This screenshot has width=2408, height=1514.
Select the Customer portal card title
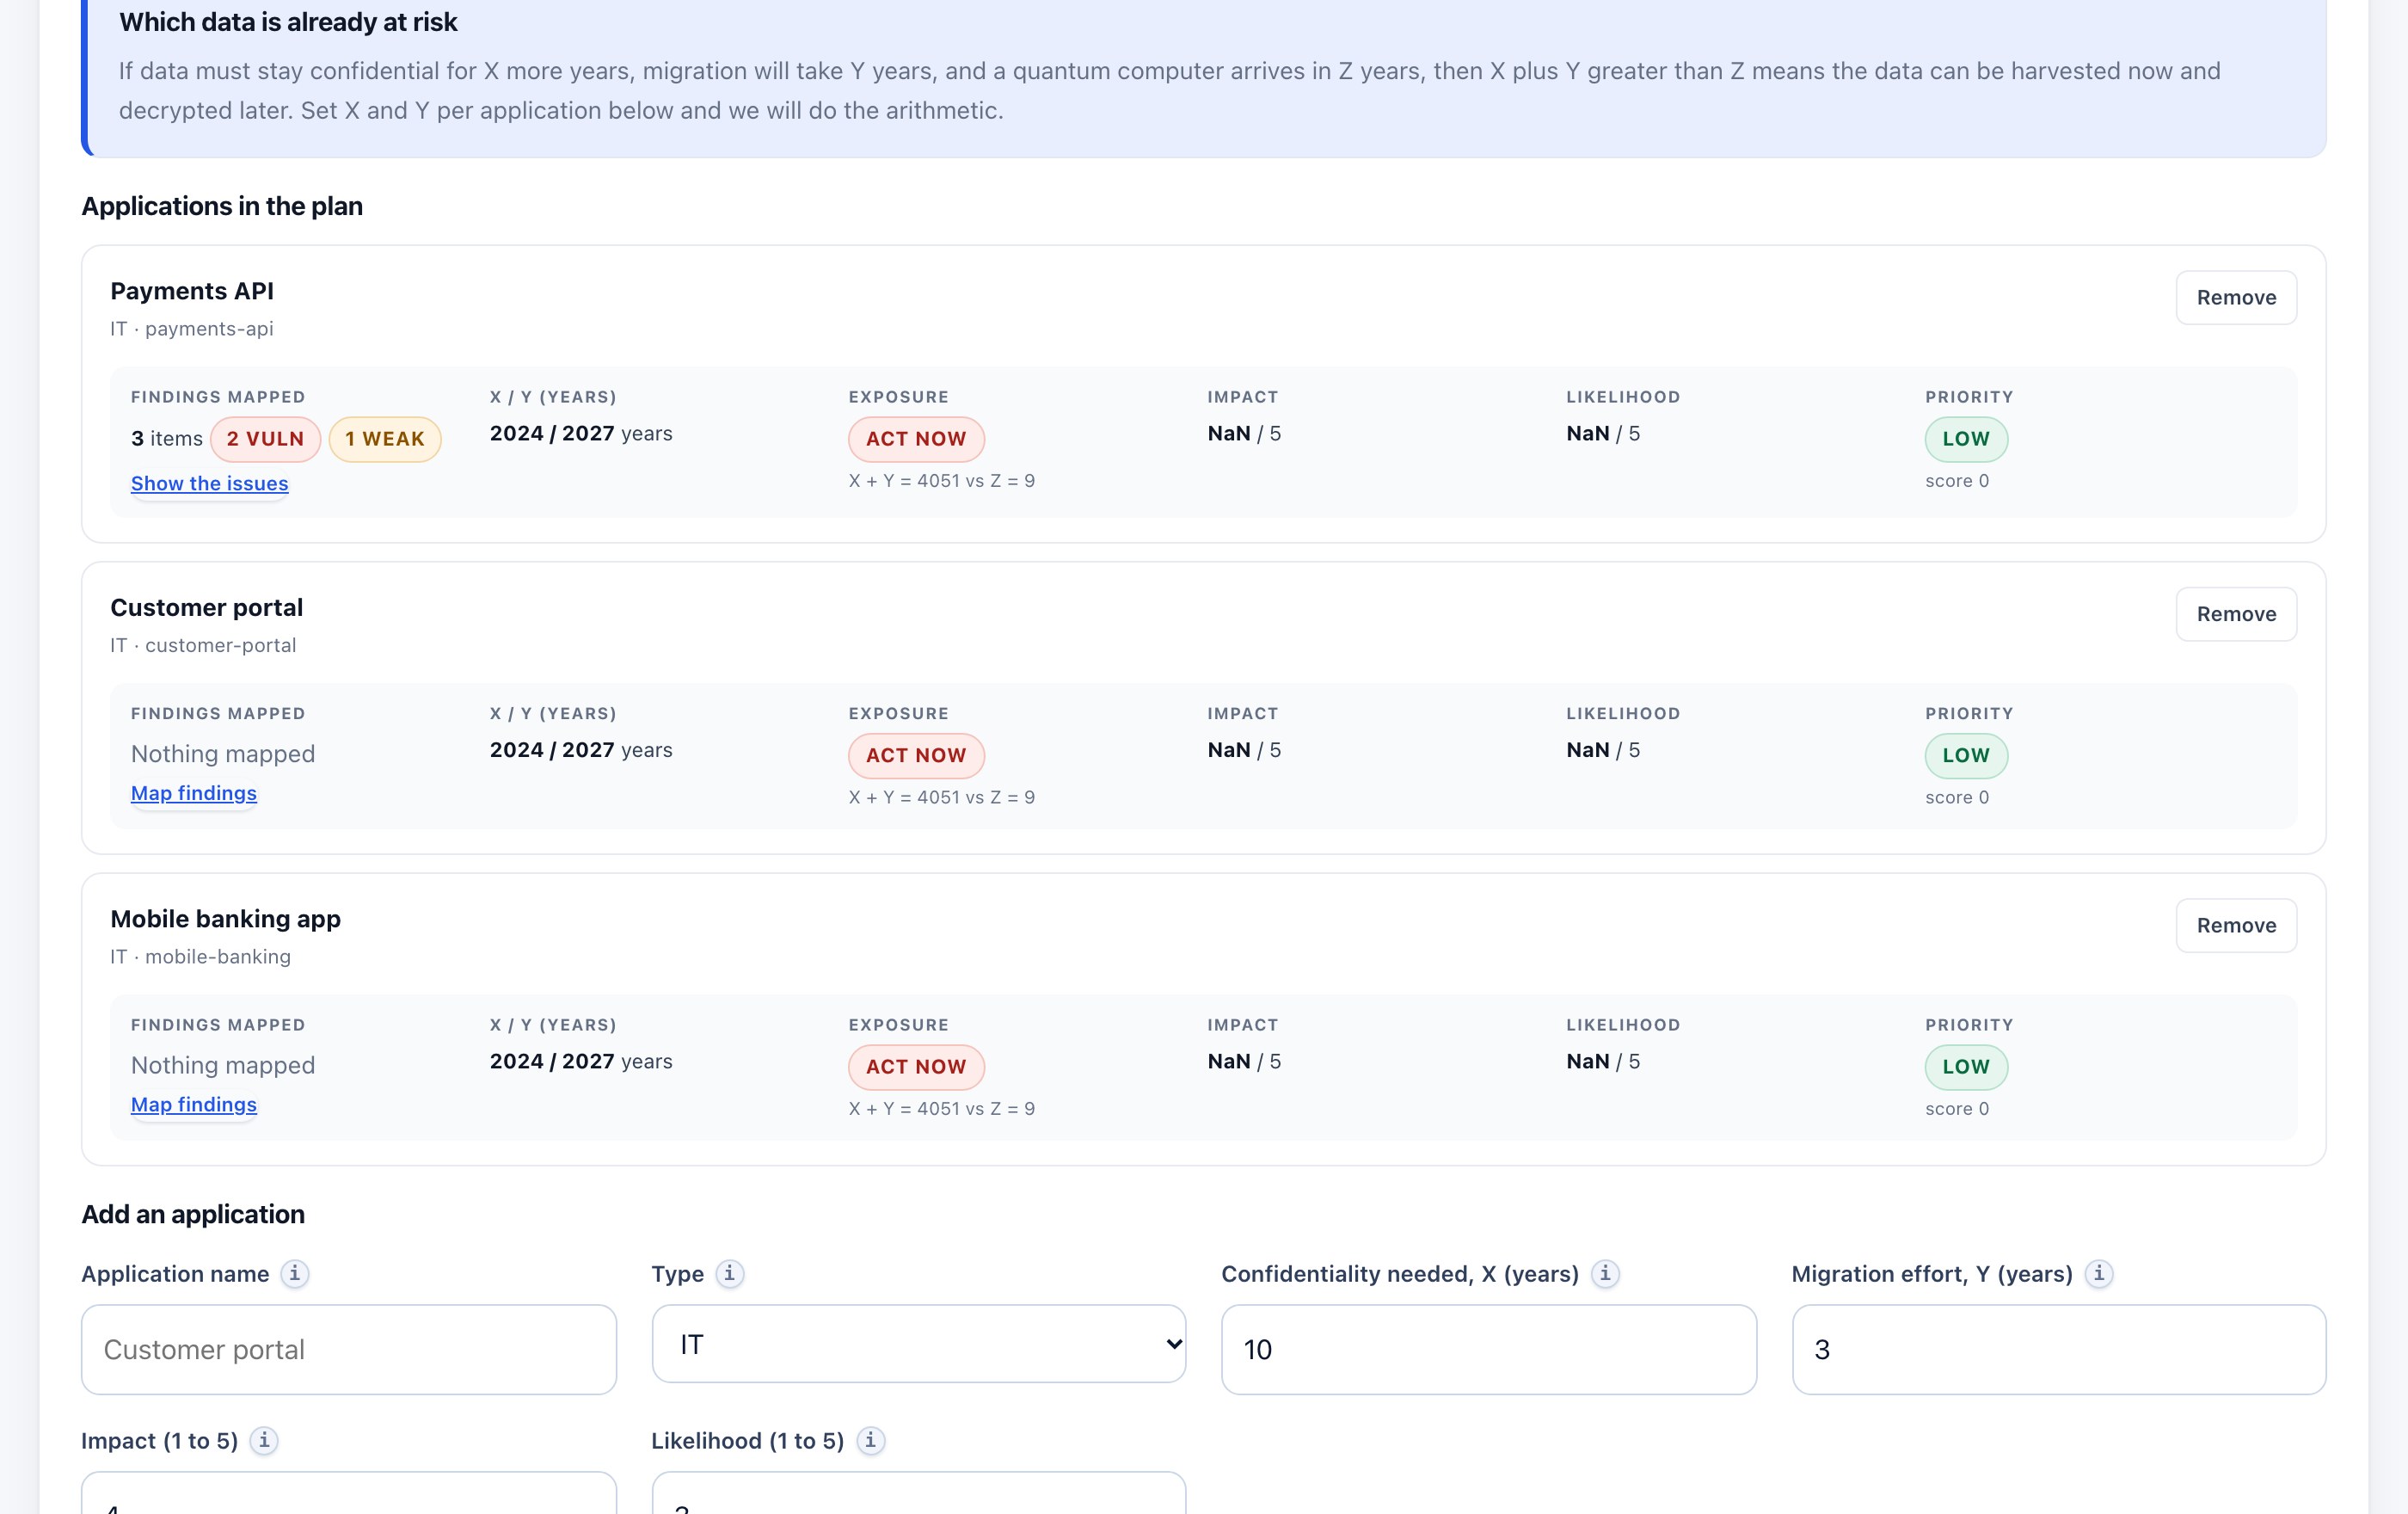[206, 607]
